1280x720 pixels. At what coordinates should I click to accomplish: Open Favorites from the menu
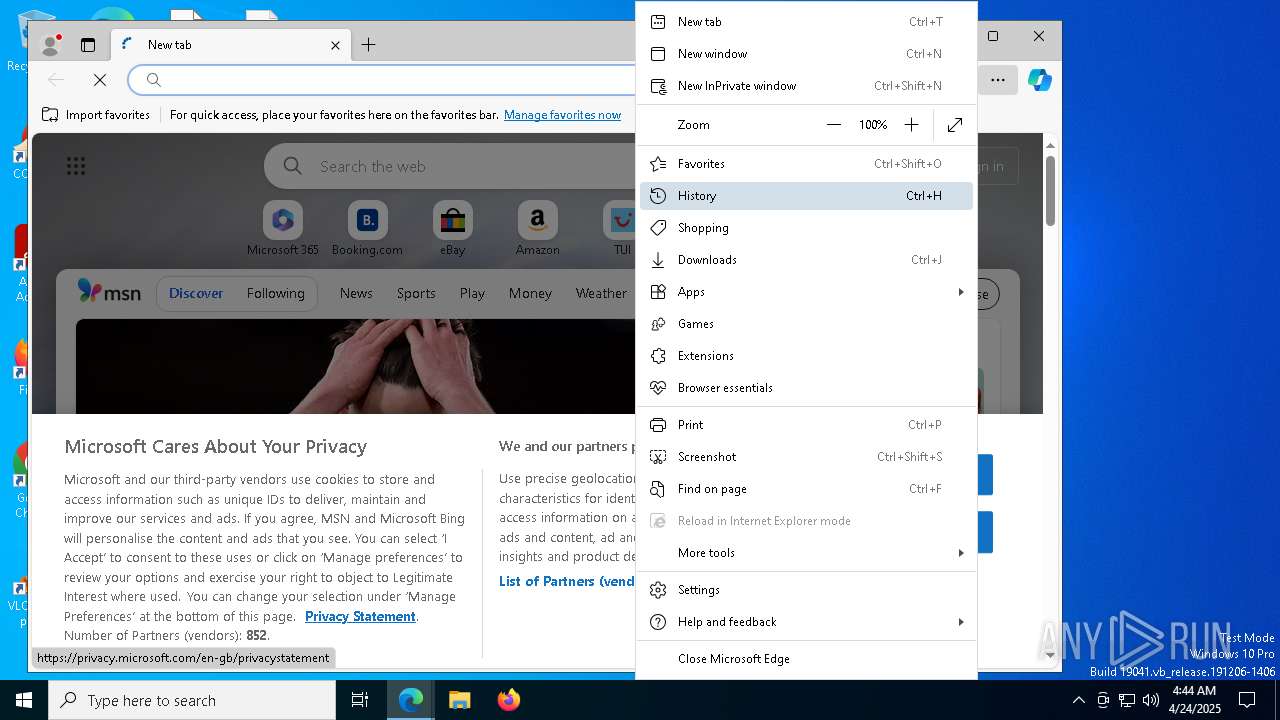[x=806, y=164]
